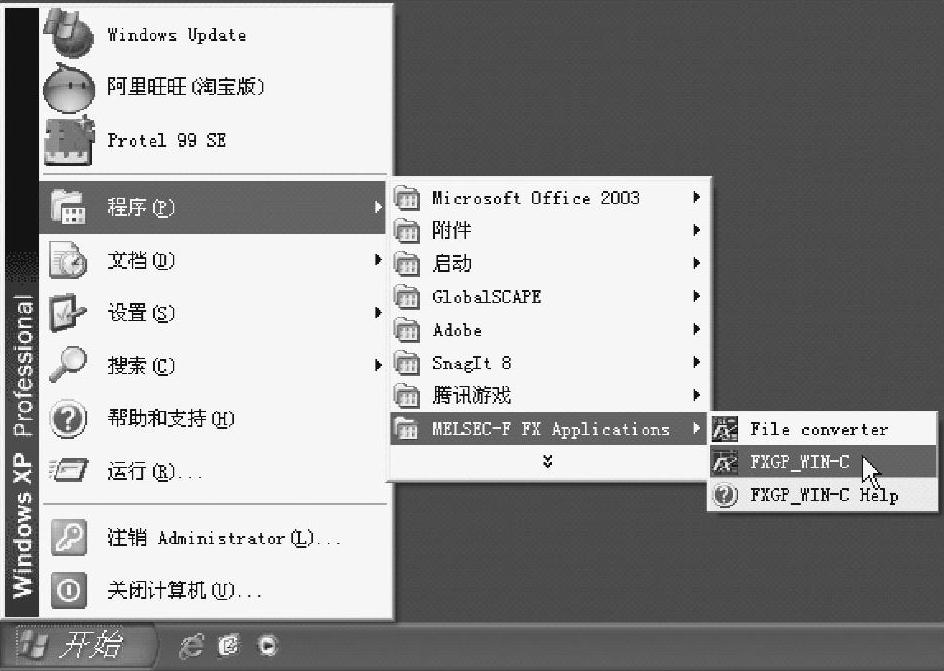Image resolution: width=944 pixels, height=671 pixels.
Task: Click the 帮助和支持 question mark icon
Action: (68, 418)
